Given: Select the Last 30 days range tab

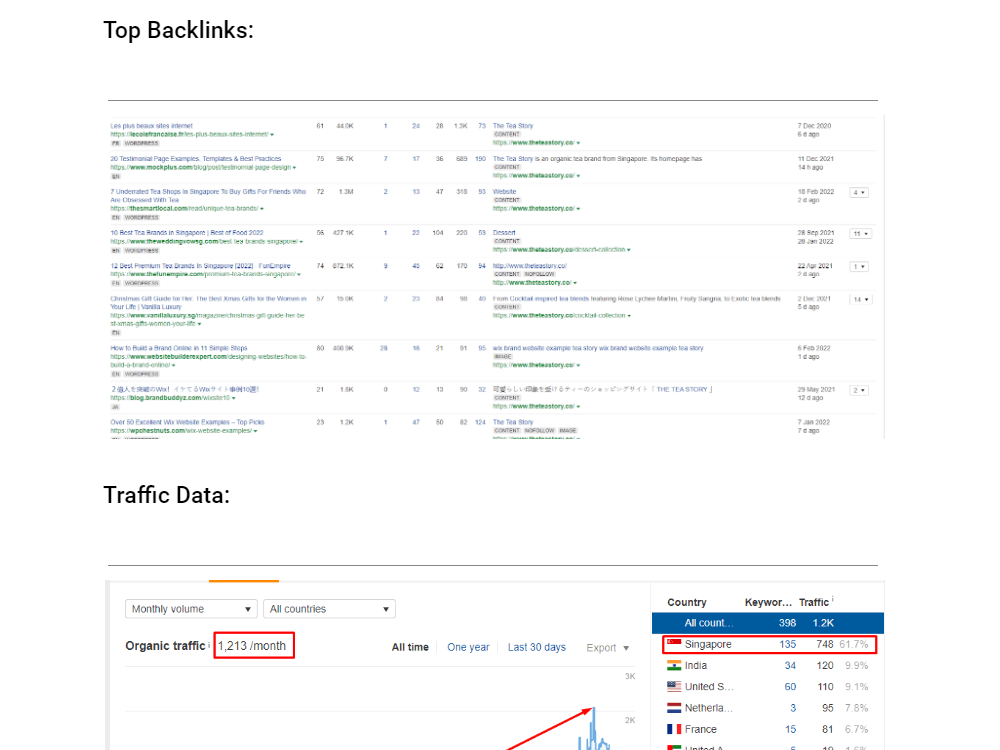Looking at the screenshot, I should [536, 647].
